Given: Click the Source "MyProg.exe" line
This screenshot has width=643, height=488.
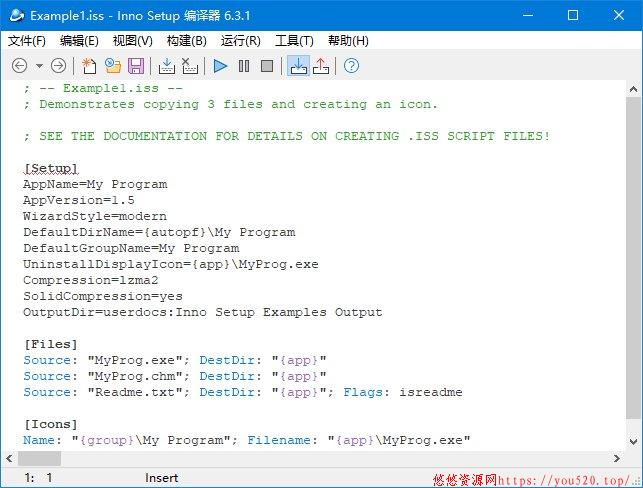Looking at the screenshot, I should coord(175,360).
